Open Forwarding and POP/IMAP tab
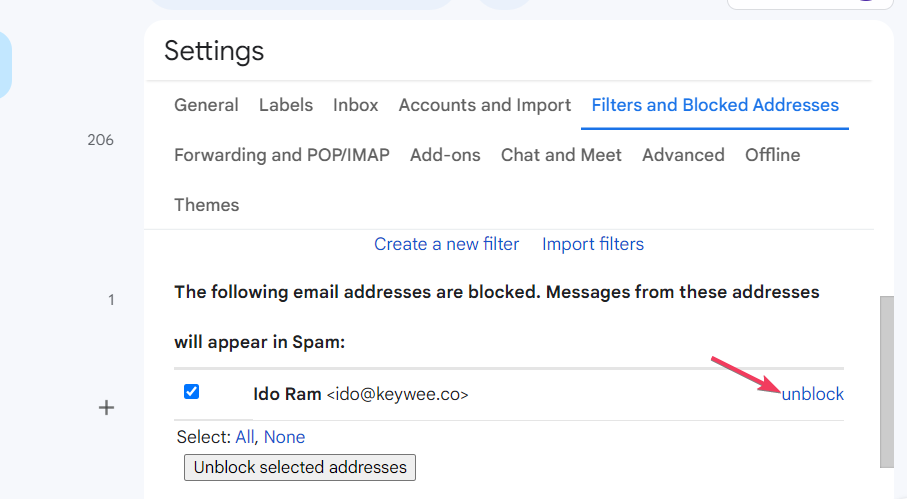The width and height of the screenshot is (907, 499). click(x=282, y=155)
